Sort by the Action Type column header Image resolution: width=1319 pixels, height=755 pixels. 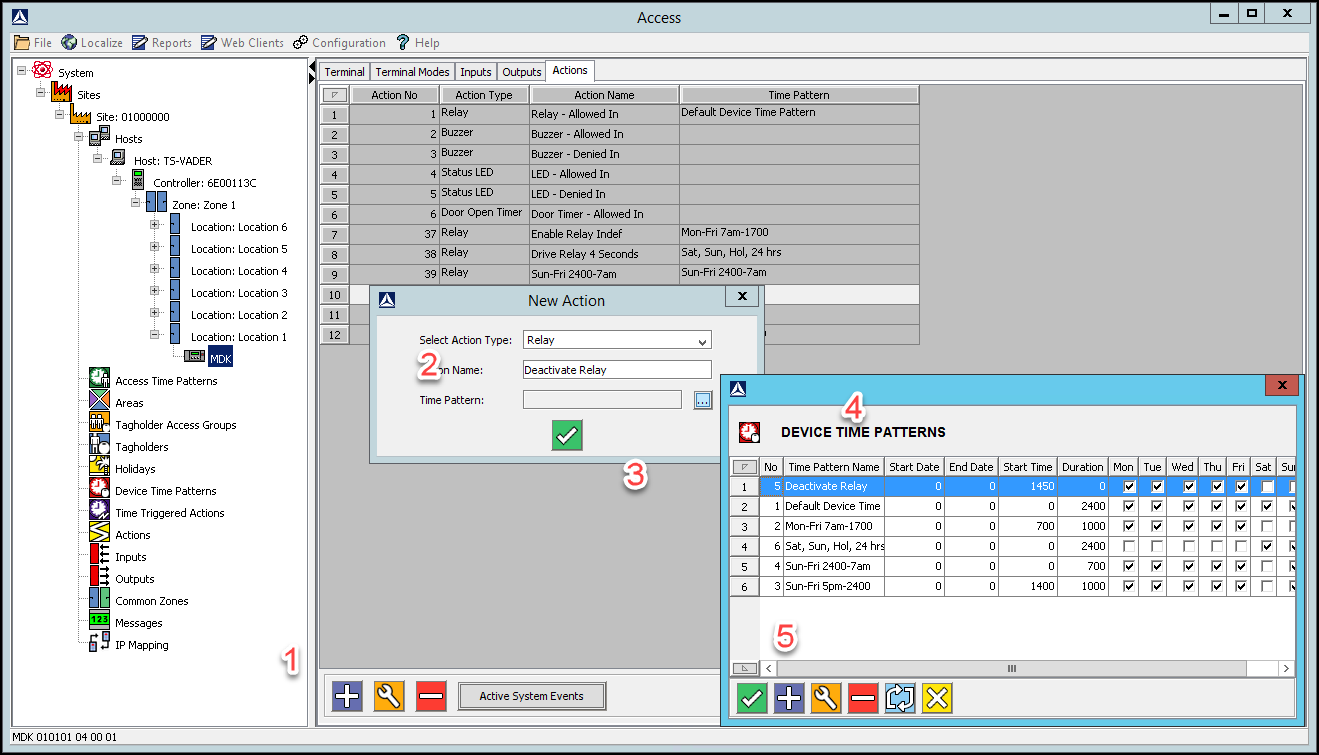484,95
